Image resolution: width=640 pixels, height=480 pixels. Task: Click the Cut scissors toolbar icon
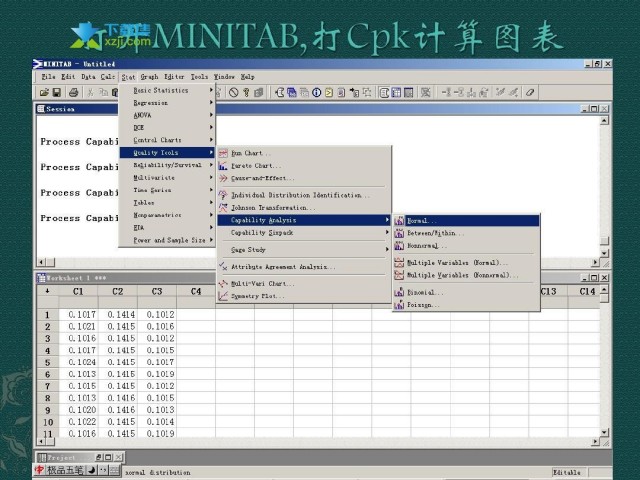[90, 93]
